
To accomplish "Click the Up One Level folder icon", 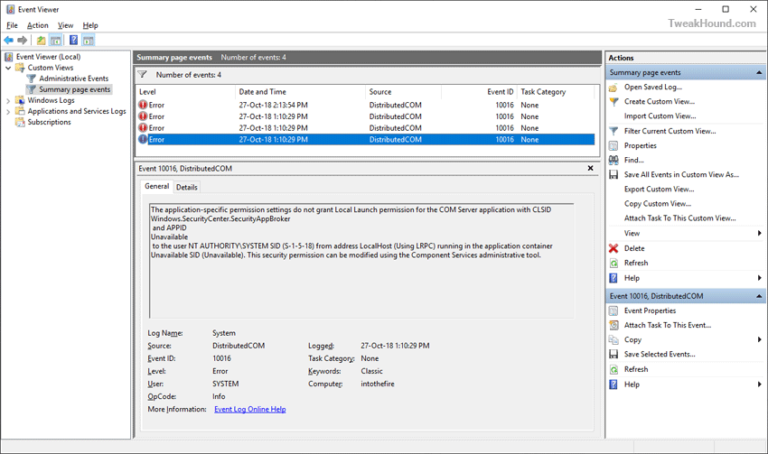I will pos(41,40).
